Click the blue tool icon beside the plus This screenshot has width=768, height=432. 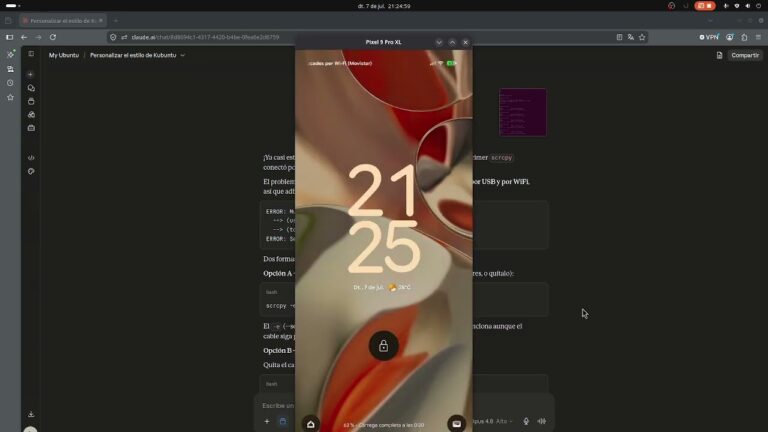pyautogui.click(x=283, y=421)
